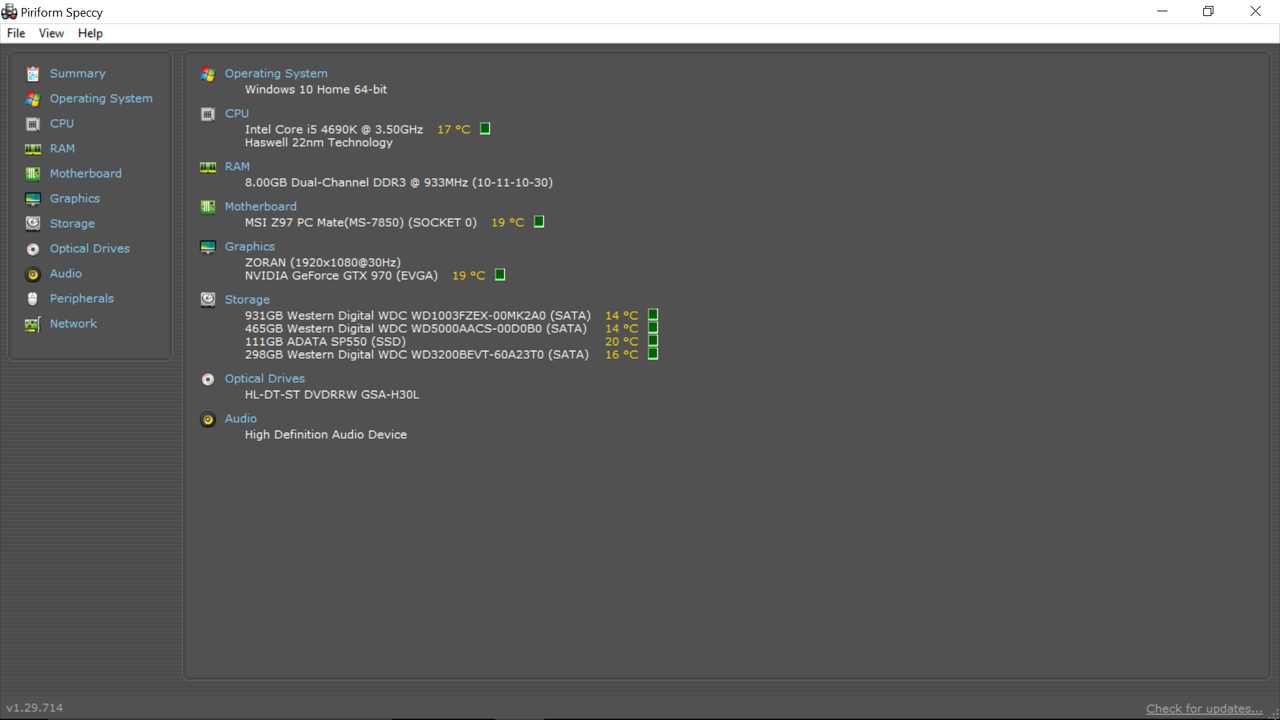Click the Optical Drives heading link in the summary
Viewport: 1280px width, 720px height.
point(265,379)
